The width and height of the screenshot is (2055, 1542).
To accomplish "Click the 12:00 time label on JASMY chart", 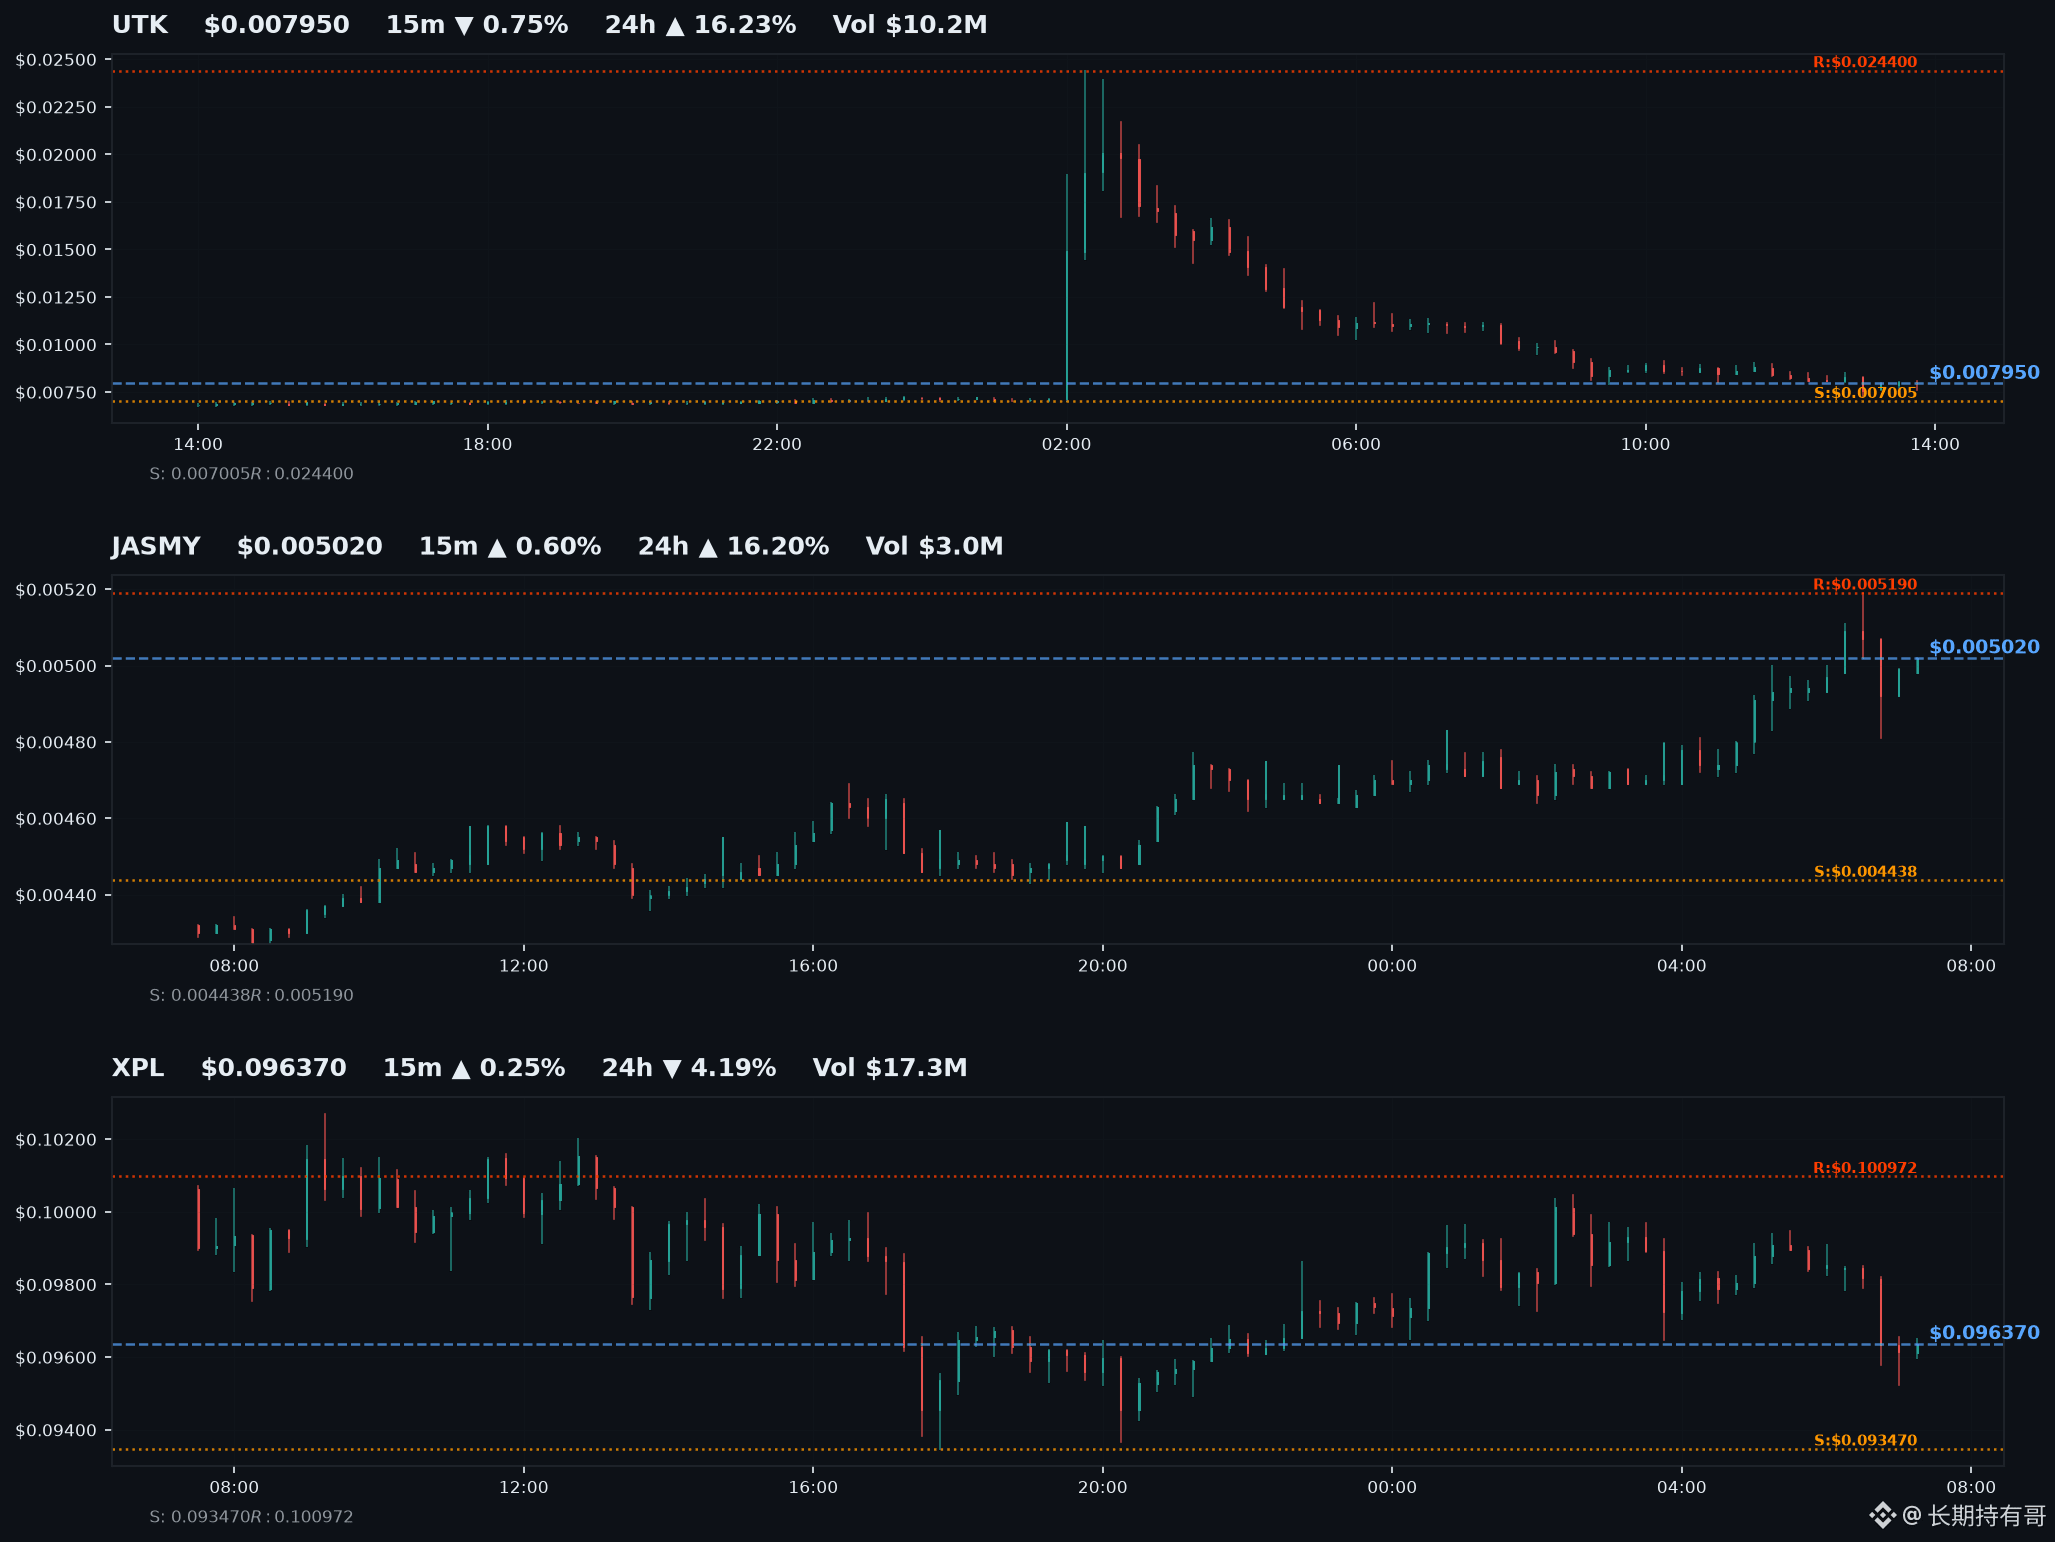I will click(524, 966).
